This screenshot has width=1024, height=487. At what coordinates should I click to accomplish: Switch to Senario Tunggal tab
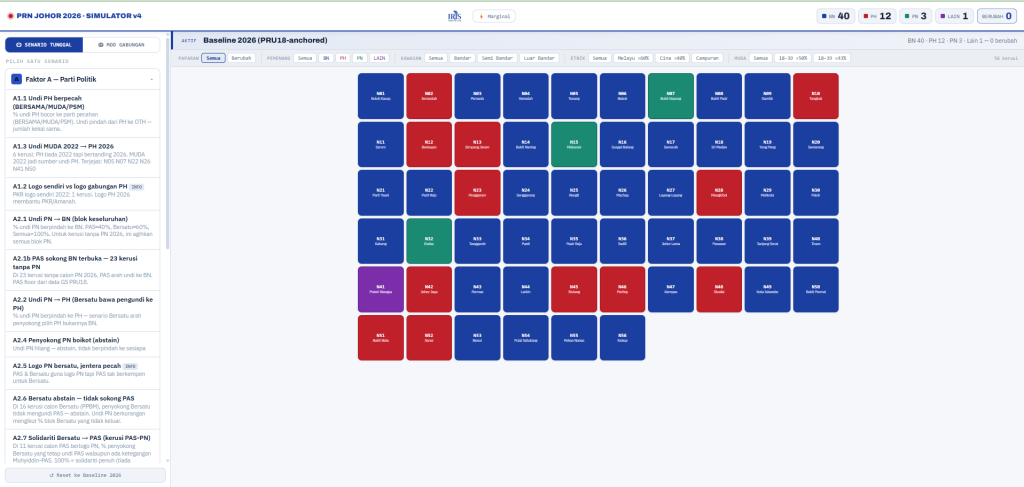click(44, 44)
